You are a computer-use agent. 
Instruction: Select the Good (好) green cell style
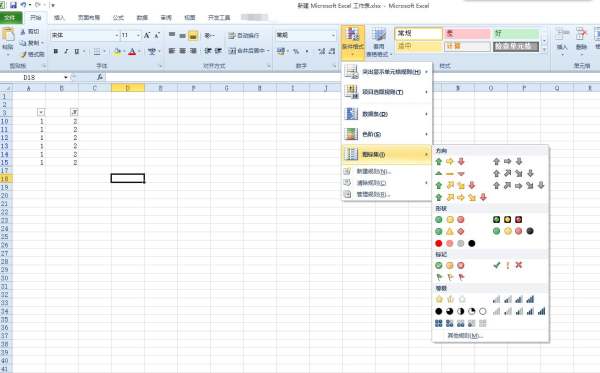[516, 34]
